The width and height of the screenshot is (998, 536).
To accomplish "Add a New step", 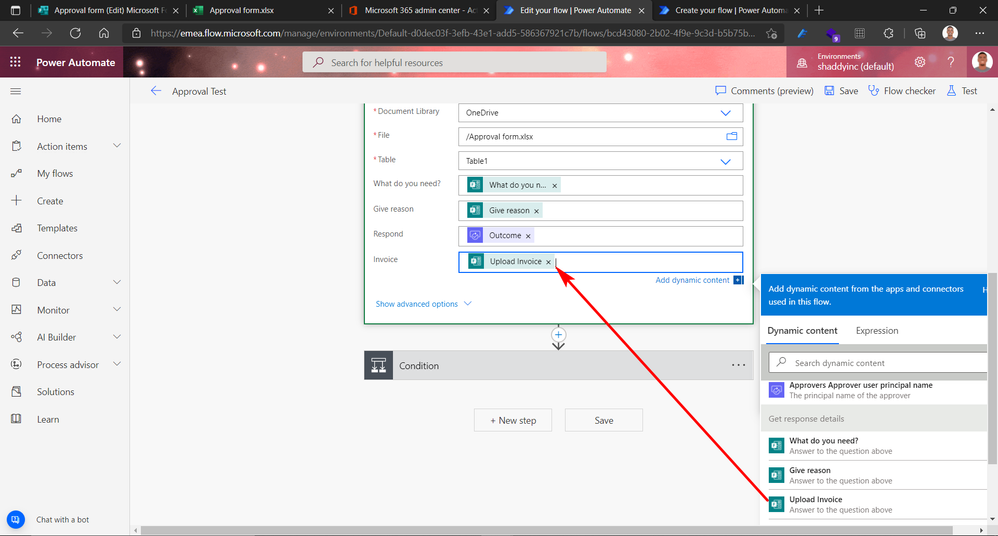I will (x=512, y=420).
